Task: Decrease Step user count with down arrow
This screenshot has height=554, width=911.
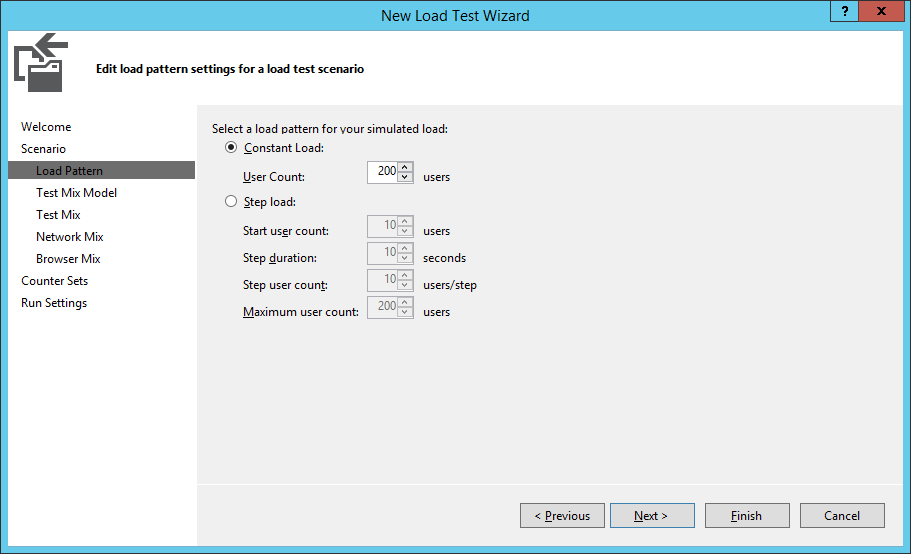Action: click(405, 285)
